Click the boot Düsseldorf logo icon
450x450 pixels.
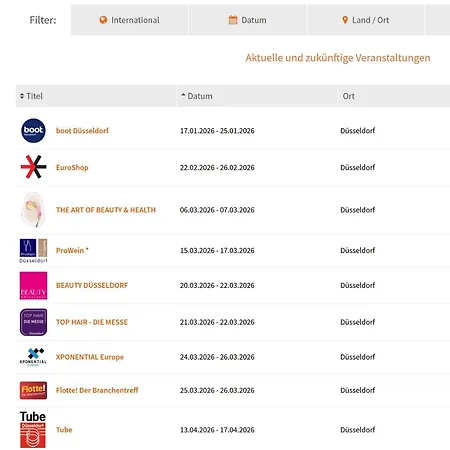tap(33, 131)
